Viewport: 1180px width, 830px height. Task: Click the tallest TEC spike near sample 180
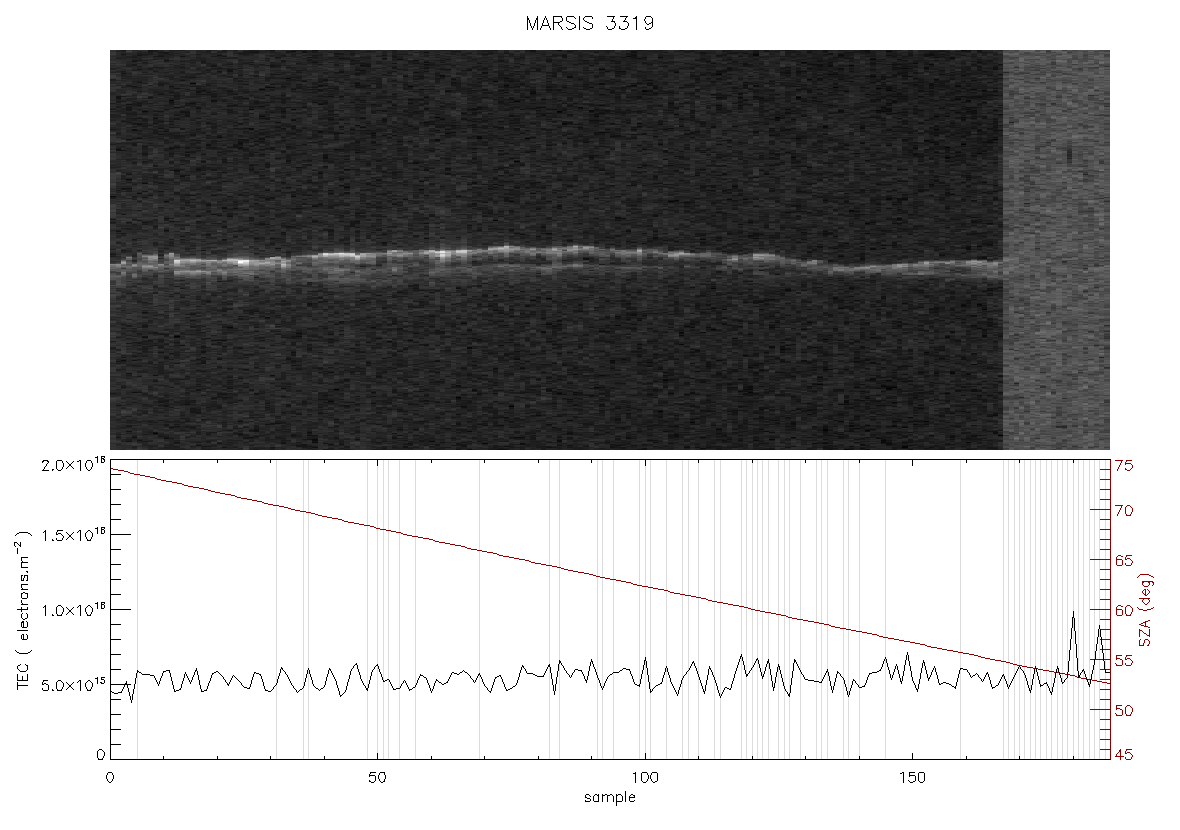[x=1073, y=613]
